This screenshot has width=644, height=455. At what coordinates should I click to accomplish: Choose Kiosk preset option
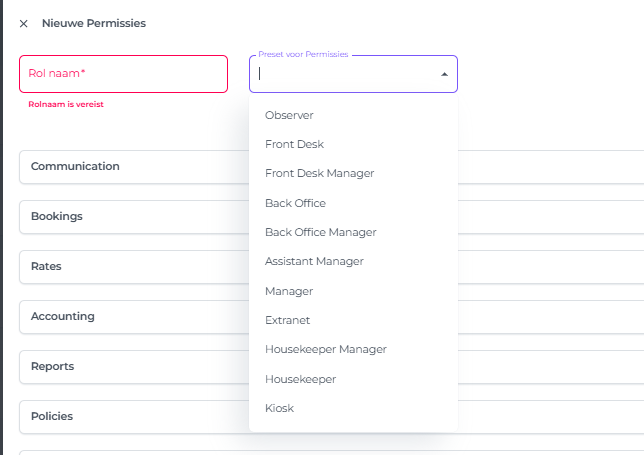coord(279,408)
